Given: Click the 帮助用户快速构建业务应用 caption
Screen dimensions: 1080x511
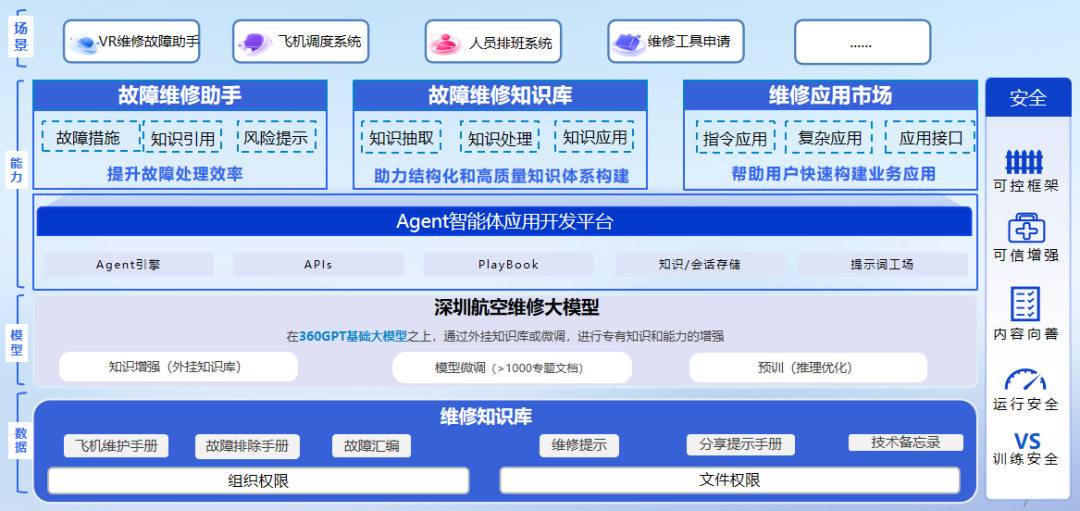Looking at the screenshot, I should 833,174.
